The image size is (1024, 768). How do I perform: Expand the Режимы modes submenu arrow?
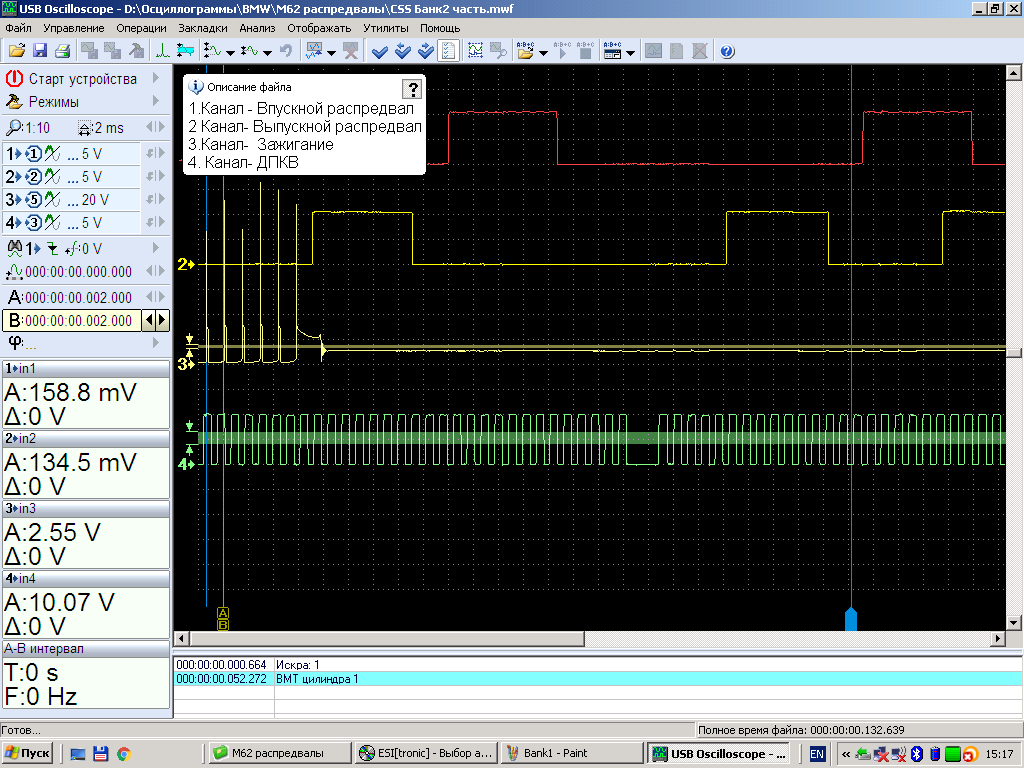point(156,101)
